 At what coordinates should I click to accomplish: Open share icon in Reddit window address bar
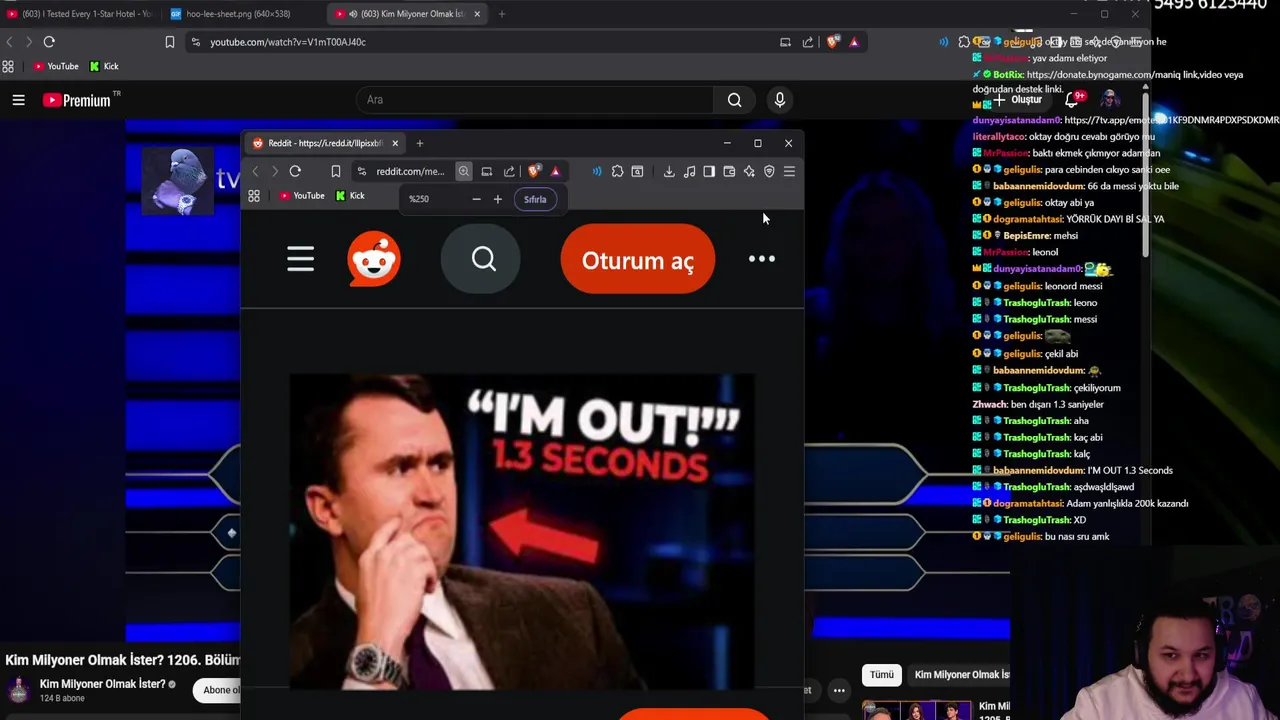[x=509, y=171]
